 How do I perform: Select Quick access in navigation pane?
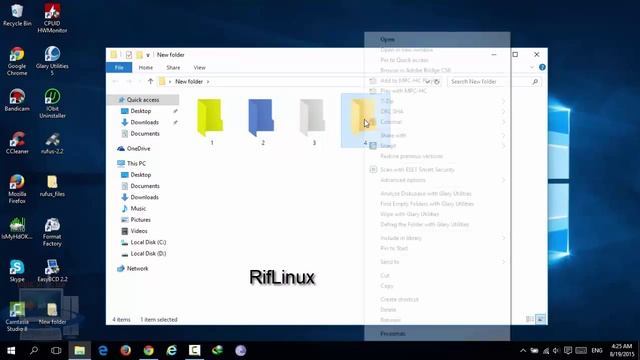pos(143,100)
